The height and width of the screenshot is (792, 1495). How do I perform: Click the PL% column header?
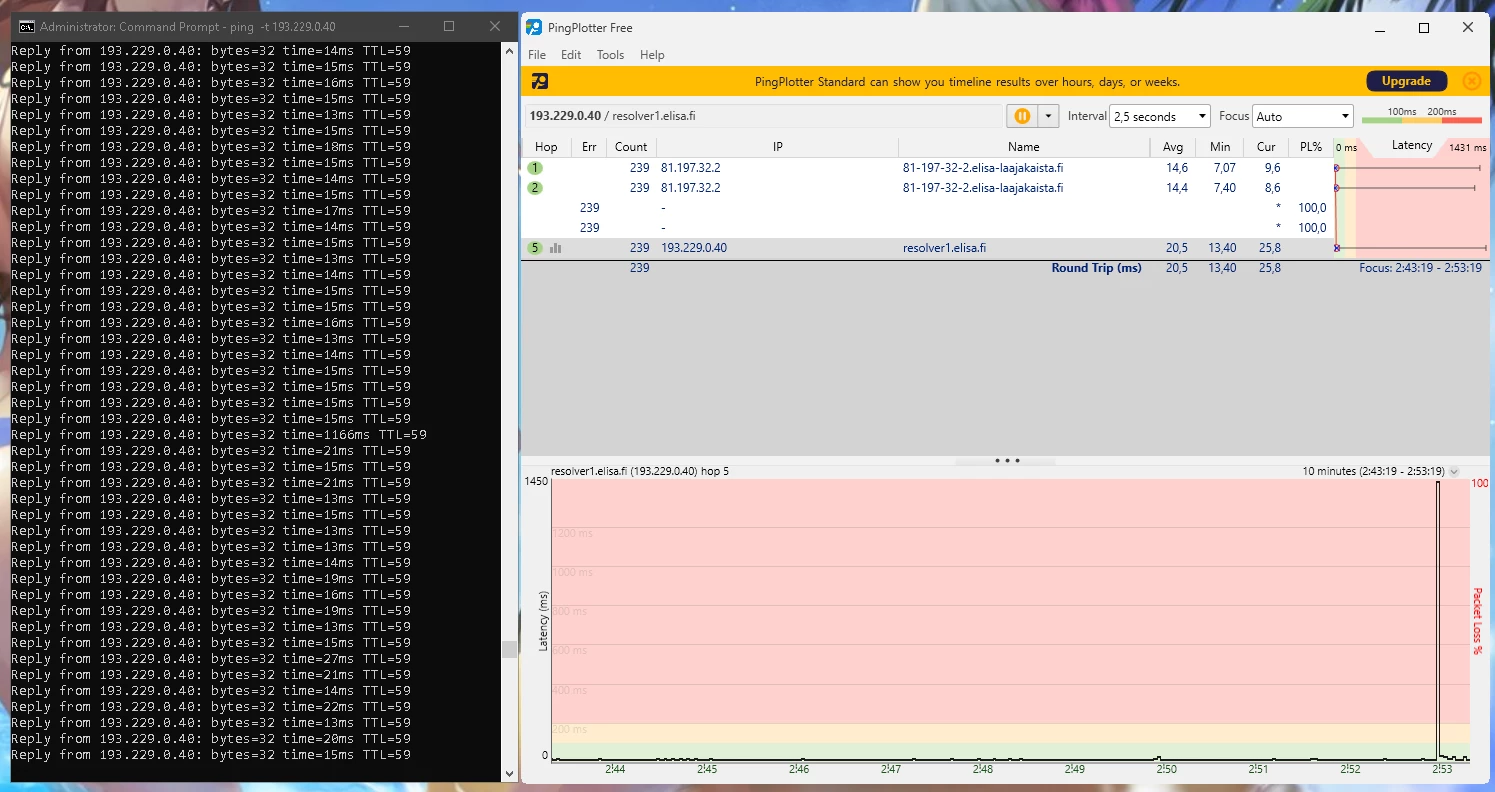coord(1311,147)
